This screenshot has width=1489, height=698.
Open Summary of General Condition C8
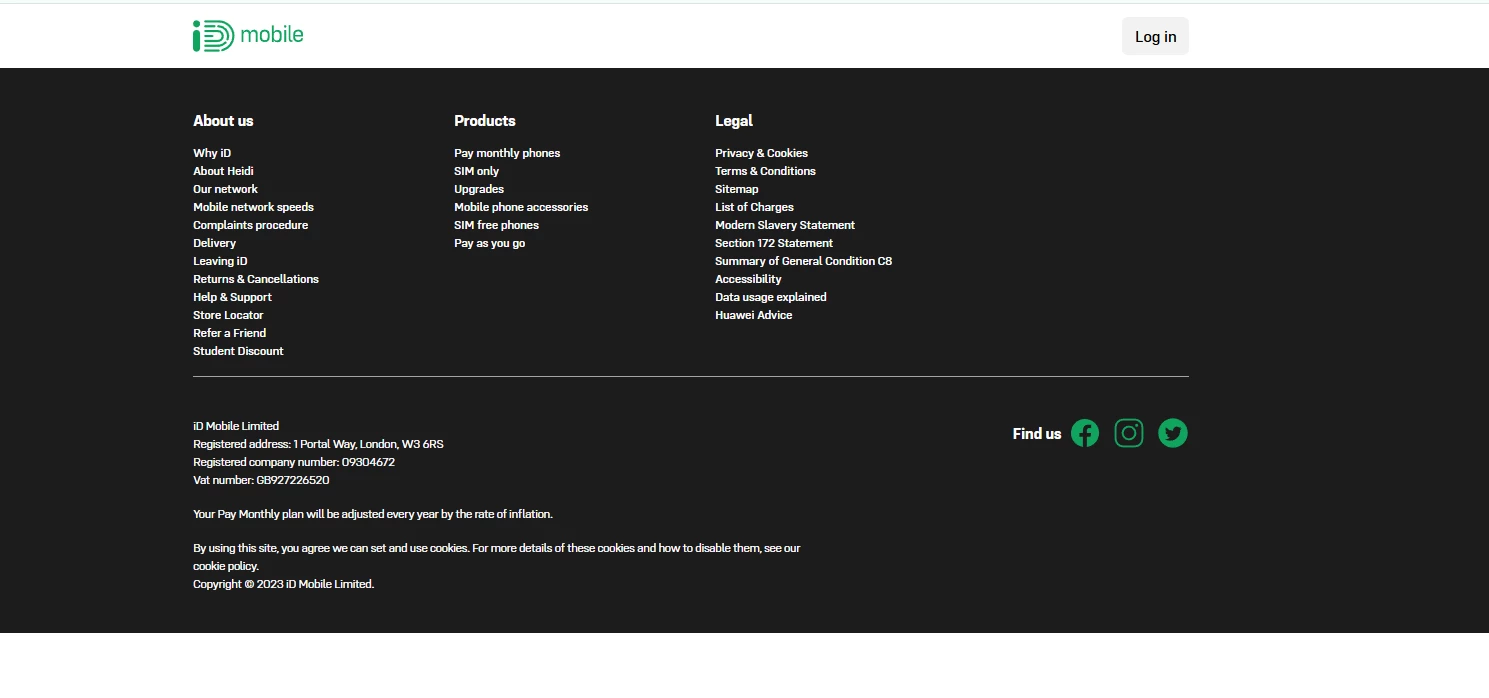803,261
